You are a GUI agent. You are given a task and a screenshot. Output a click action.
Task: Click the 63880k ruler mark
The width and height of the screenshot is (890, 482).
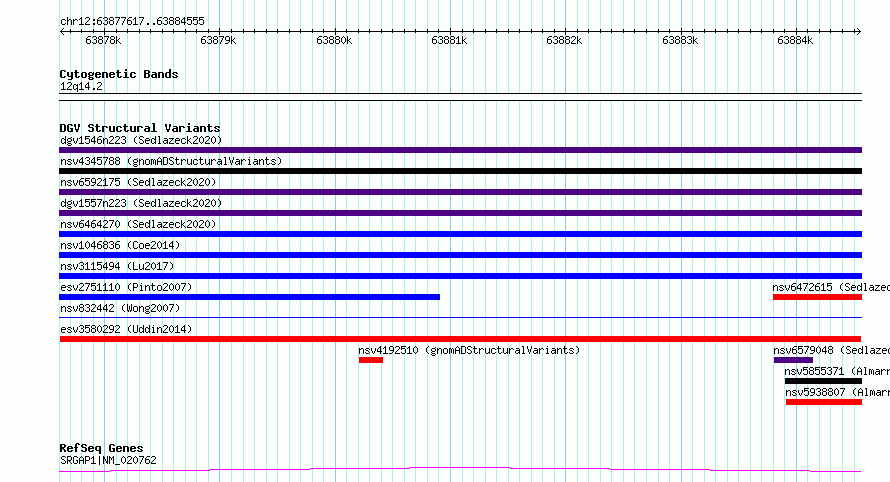click(334, 40)
